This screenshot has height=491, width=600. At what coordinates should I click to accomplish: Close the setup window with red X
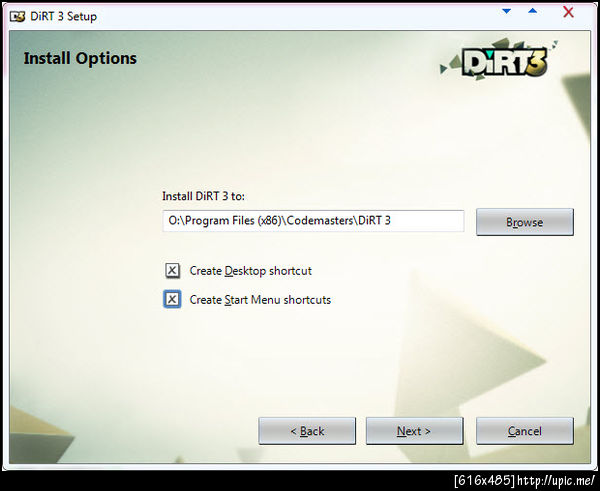pos(568,12)
